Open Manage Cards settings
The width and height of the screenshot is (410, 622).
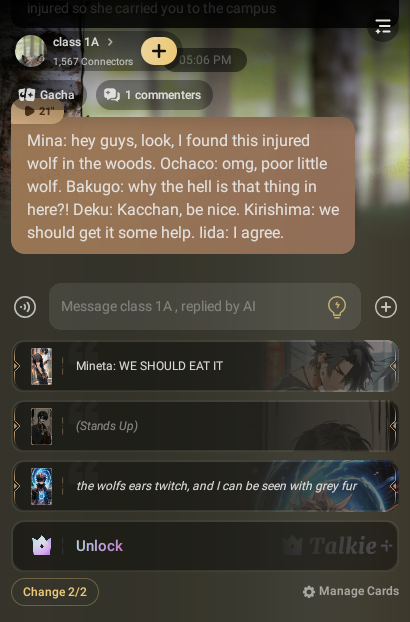click(x=351, y=591)
